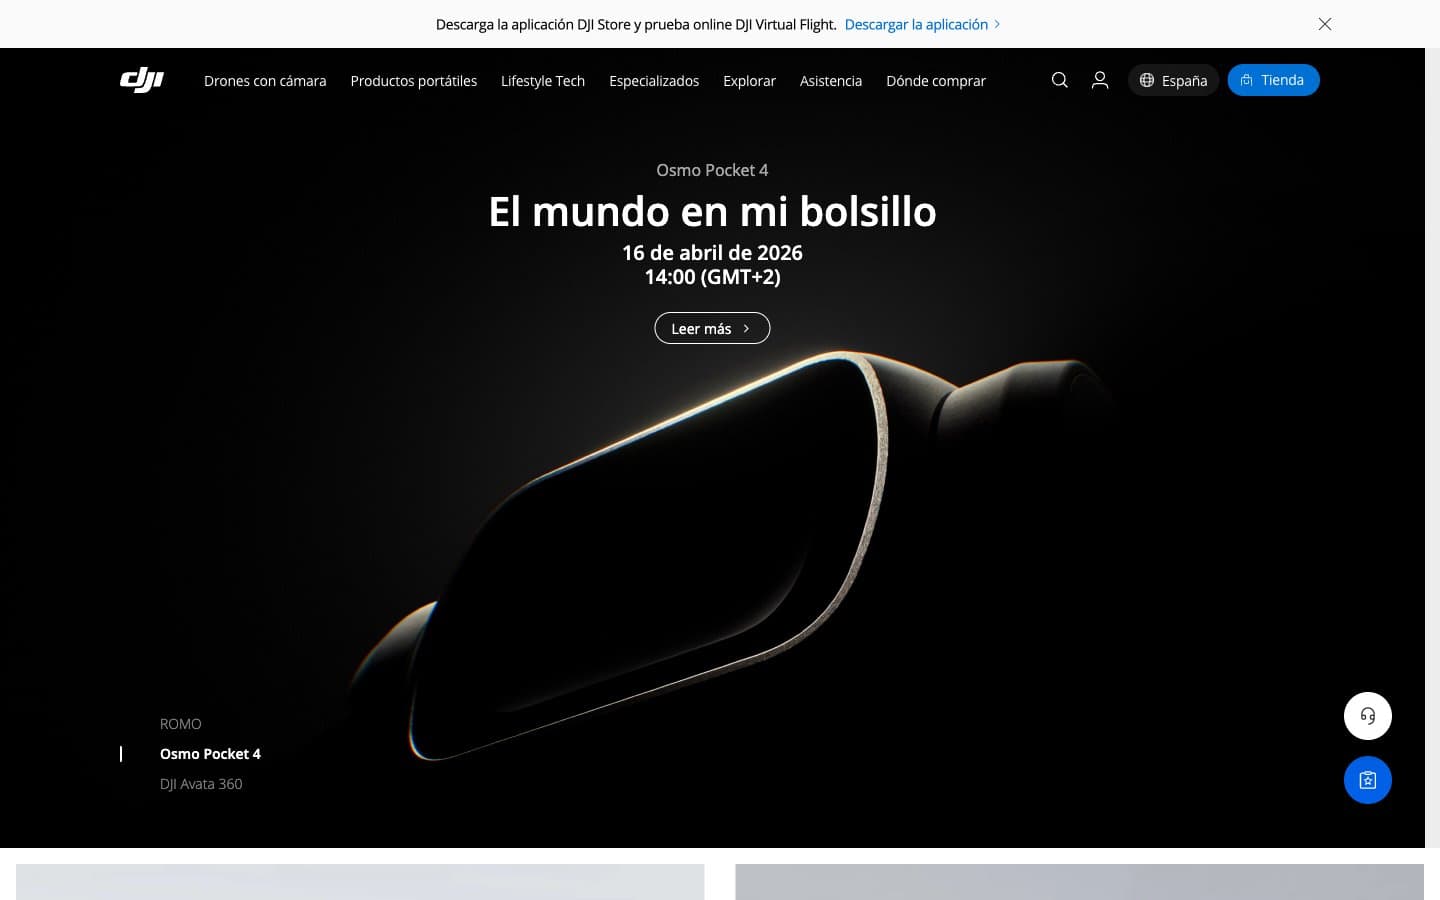1440x900 pixels.
Task: Click the 14:00 (GMT+2) time text
Action: click(712, 277)
